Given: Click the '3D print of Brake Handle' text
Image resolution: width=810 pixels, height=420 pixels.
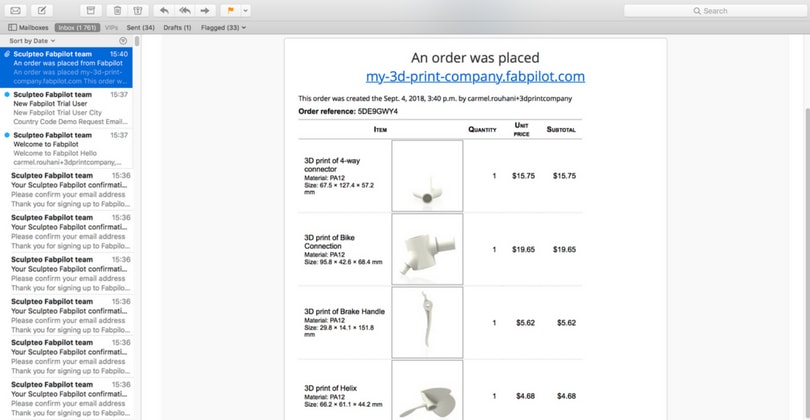Looking at the screenshot, I should [x=344, y=312].
